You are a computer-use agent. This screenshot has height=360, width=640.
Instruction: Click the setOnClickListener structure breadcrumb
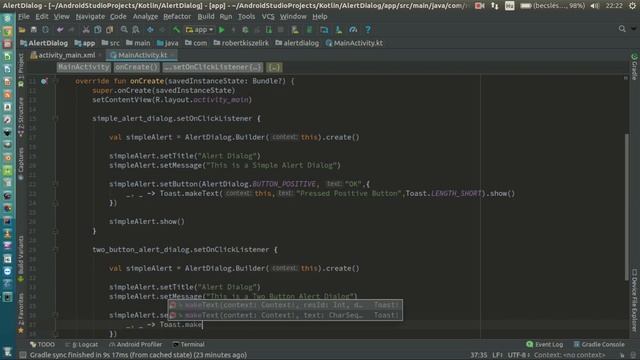[x=213, y=67]
